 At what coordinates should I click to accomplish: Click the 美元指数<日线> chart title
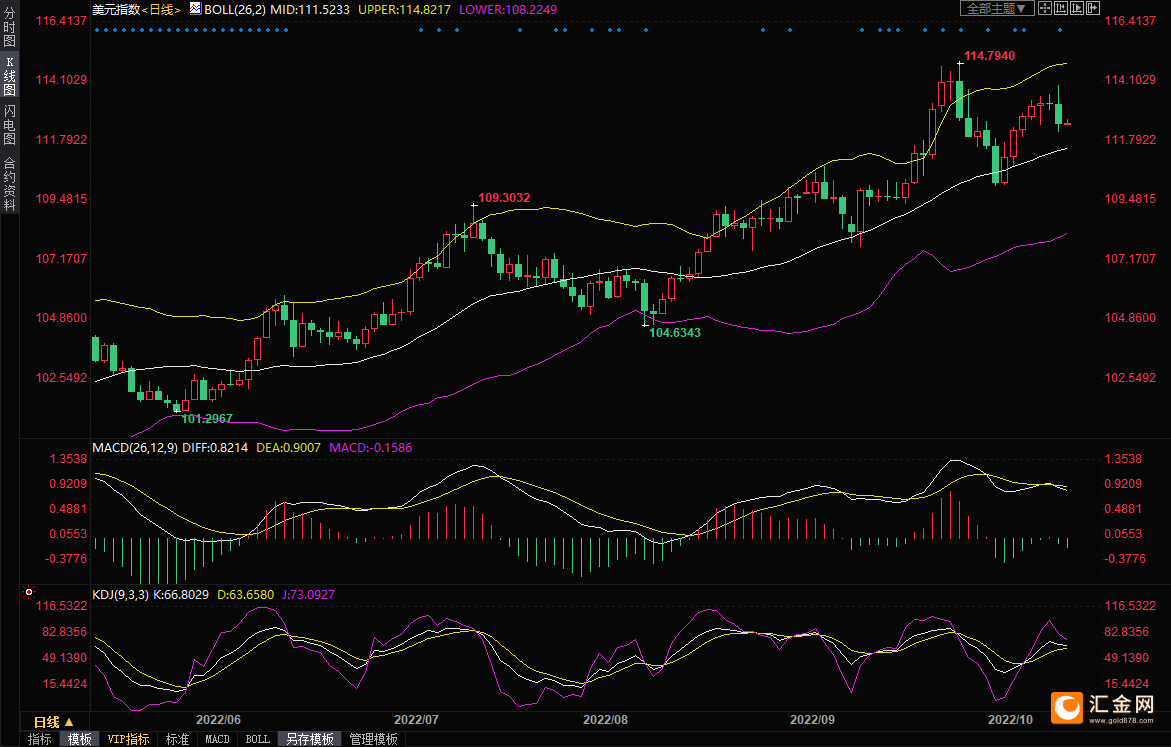(x=136, y=9)
